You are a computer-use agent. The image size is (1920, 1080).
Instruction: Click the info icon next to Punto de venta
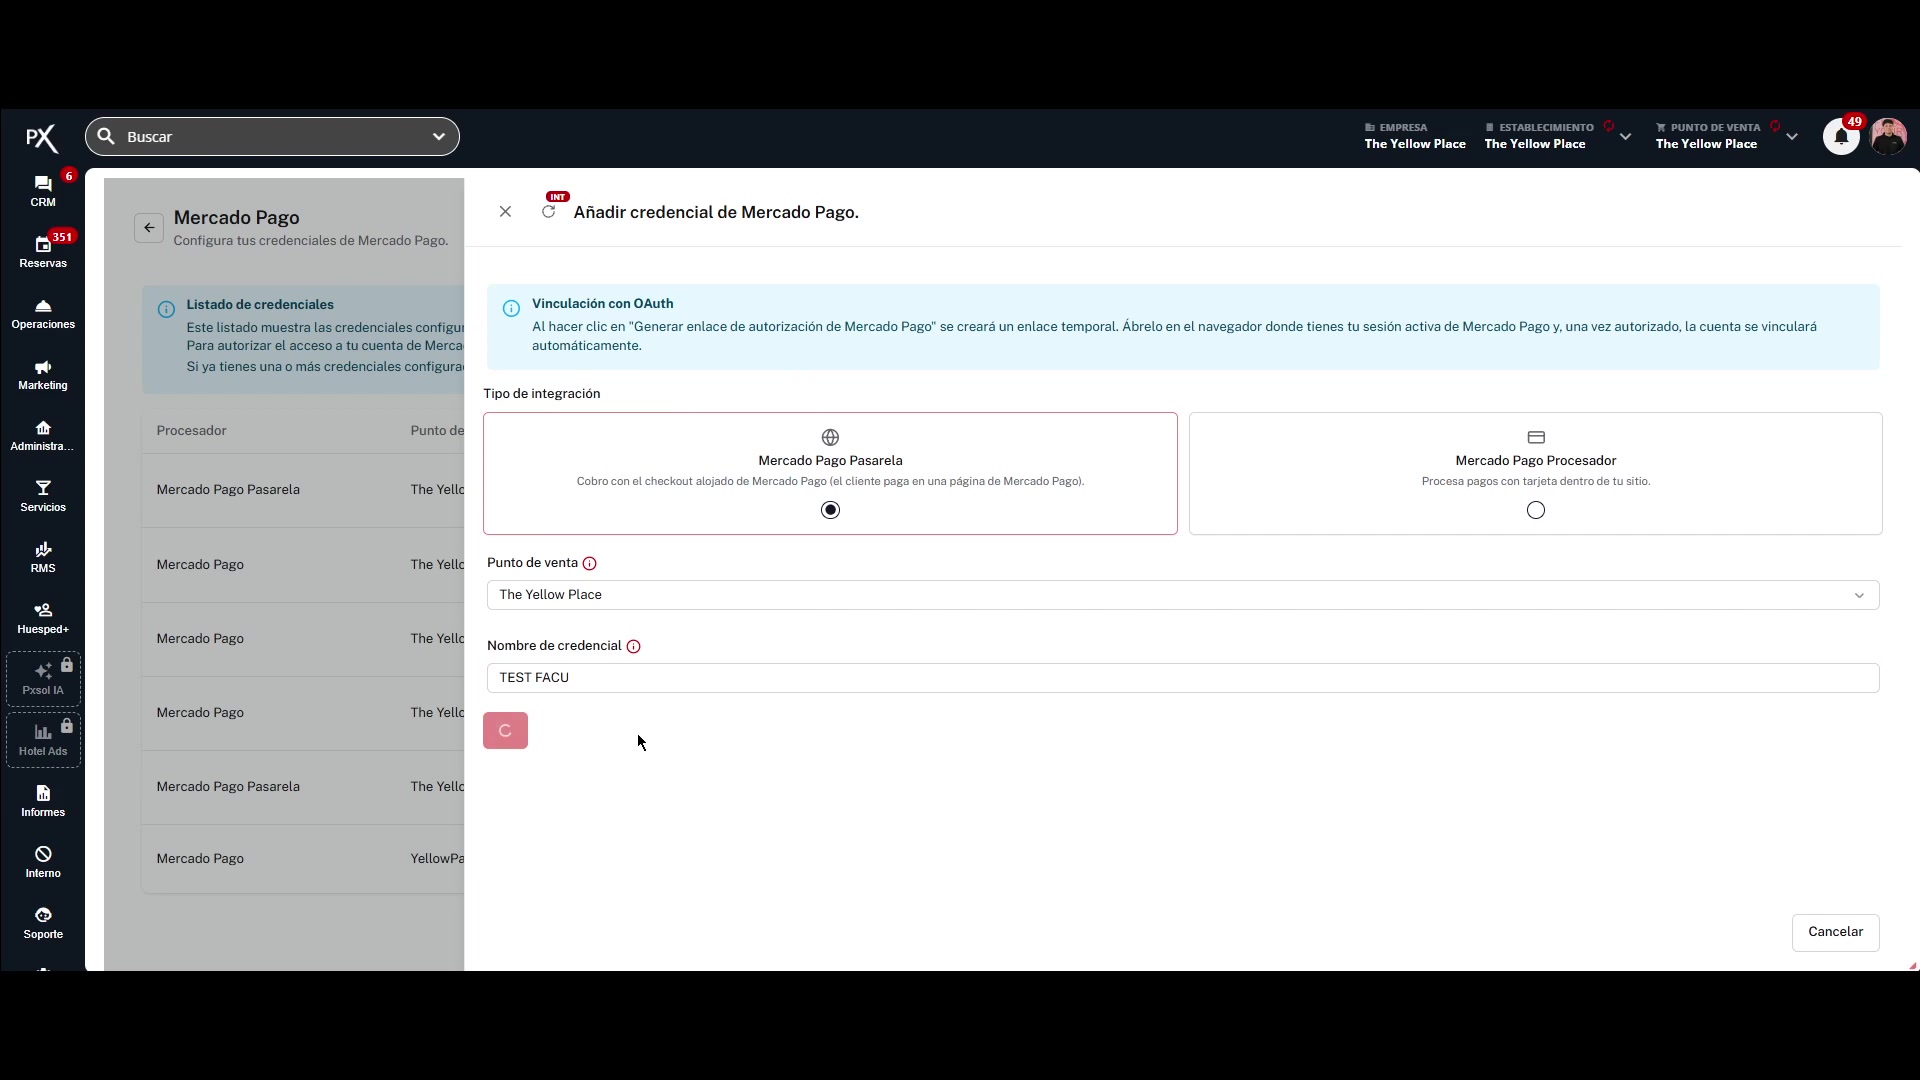tap(590, 564)
